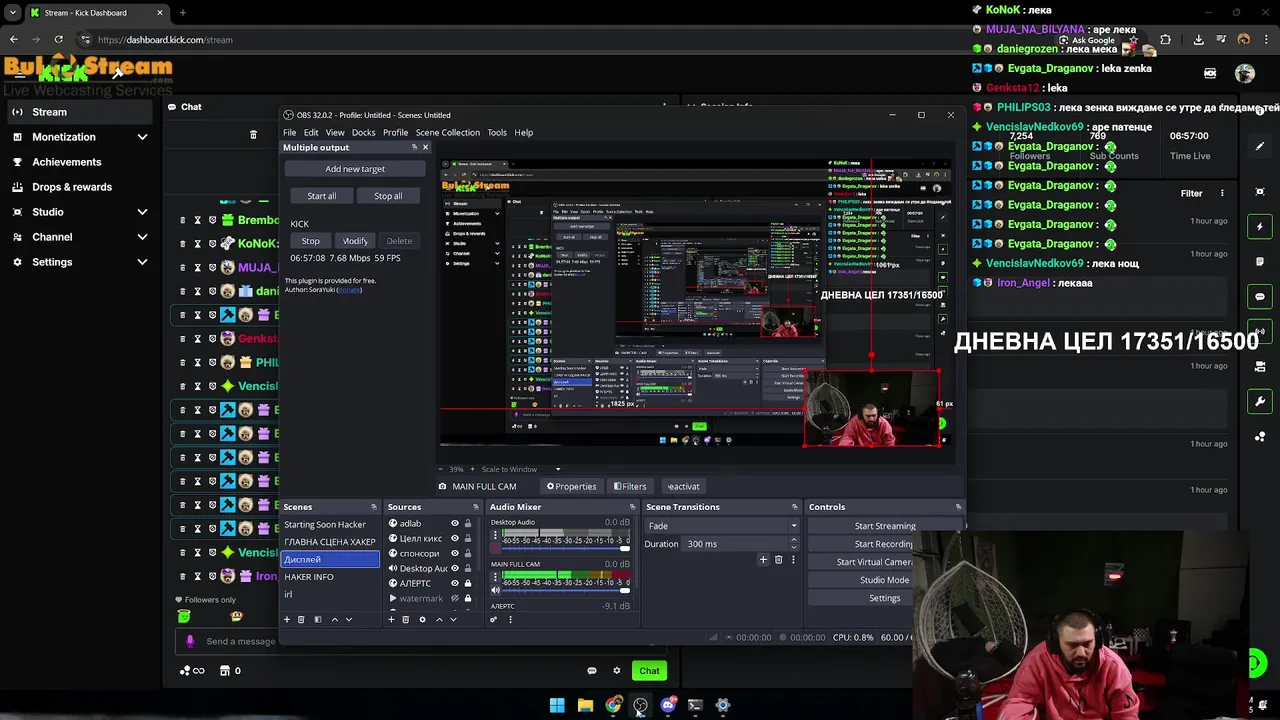Open Desktop Audio options three-dot button
Screen dimensions: 1280x720
[495, 535]
